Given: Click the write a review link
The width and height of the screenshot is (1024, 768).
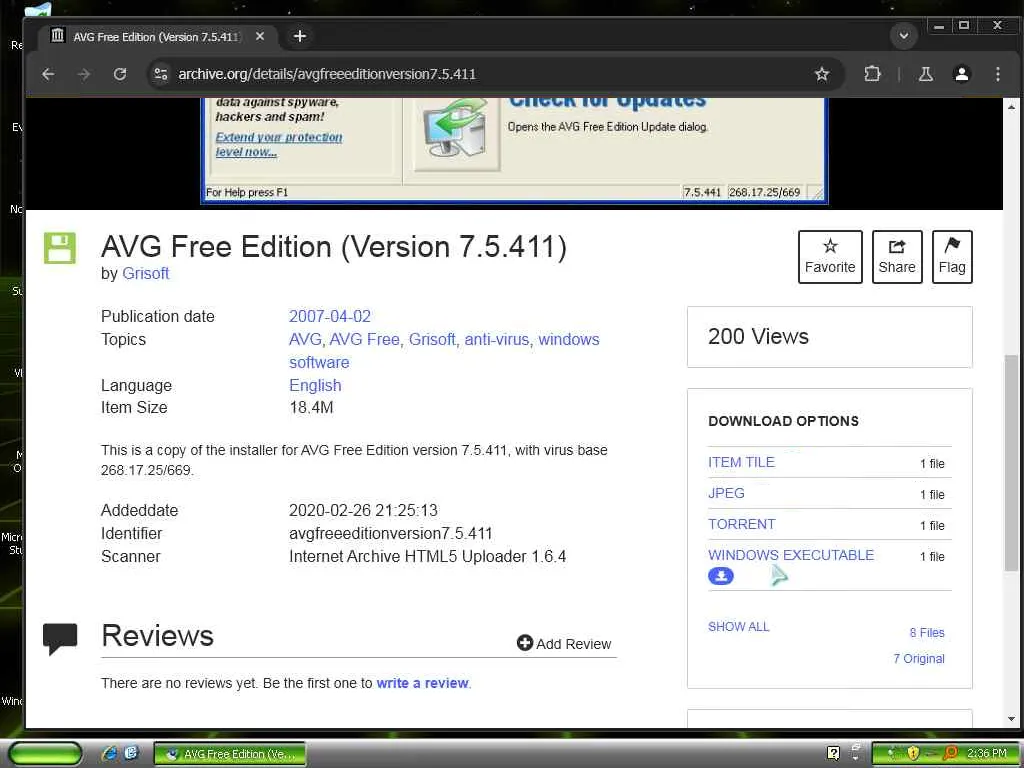Looking at the screenshot, I should click(423, 683).
